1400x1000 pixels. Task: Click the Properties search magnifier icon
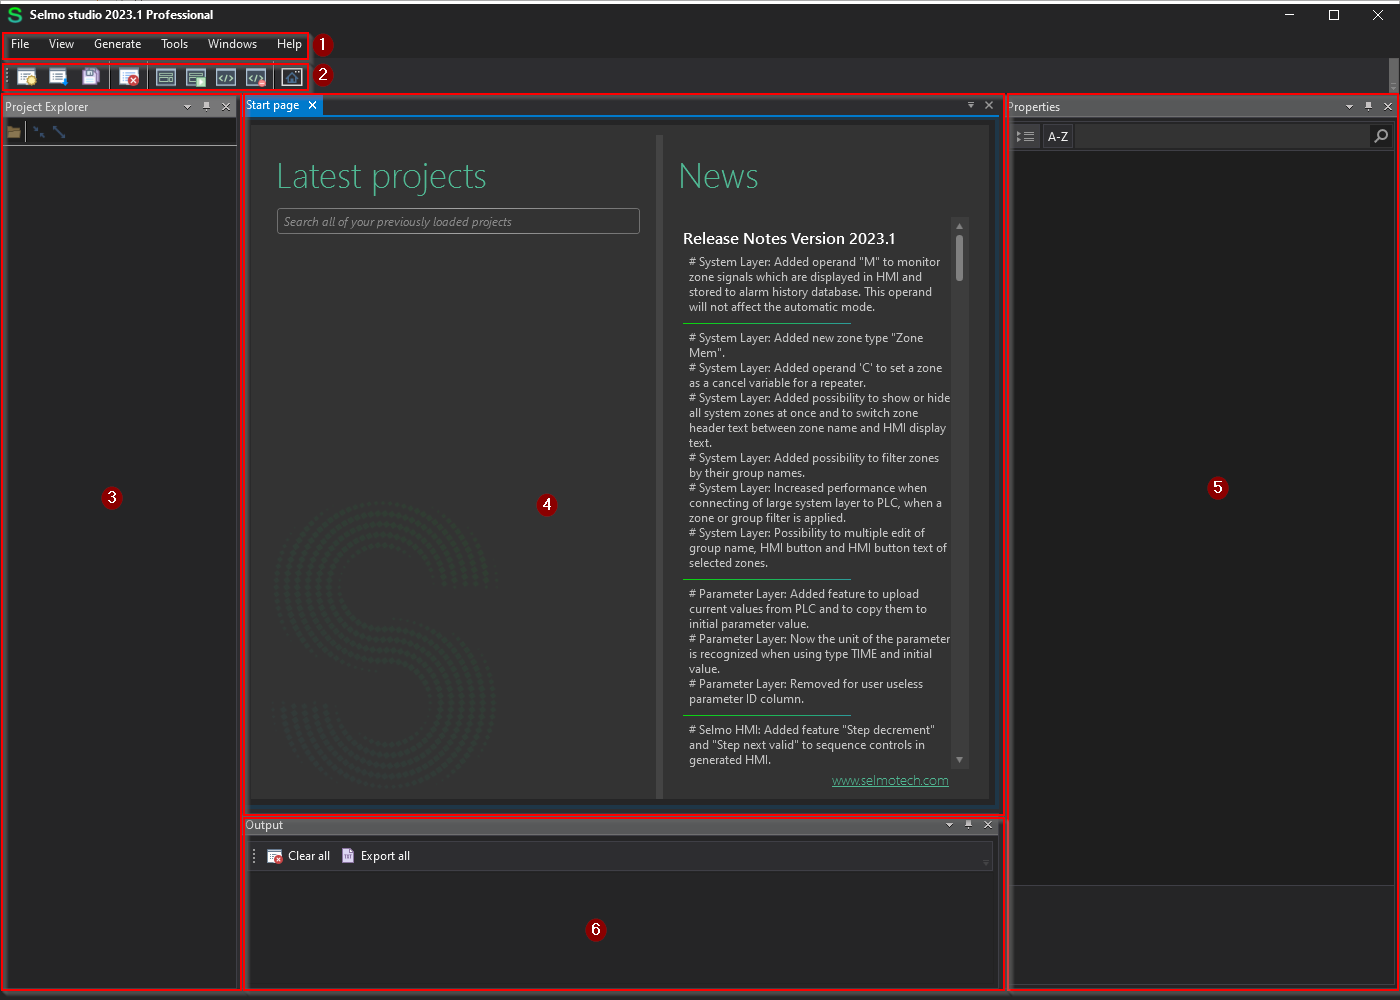1381,136
